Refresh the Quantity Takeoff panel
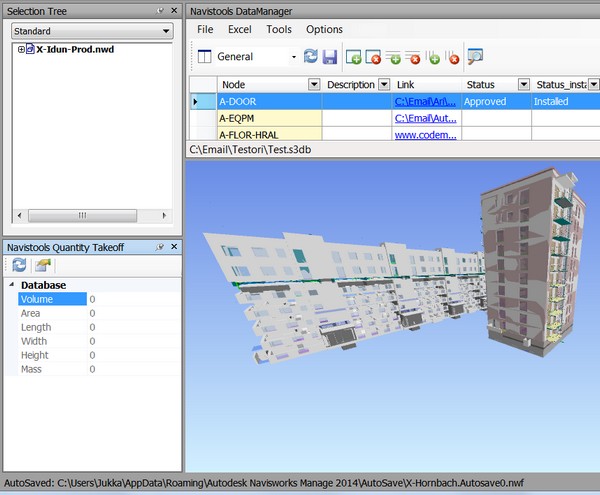Screen dimensions: 600x495 click(x=20, y=265)
